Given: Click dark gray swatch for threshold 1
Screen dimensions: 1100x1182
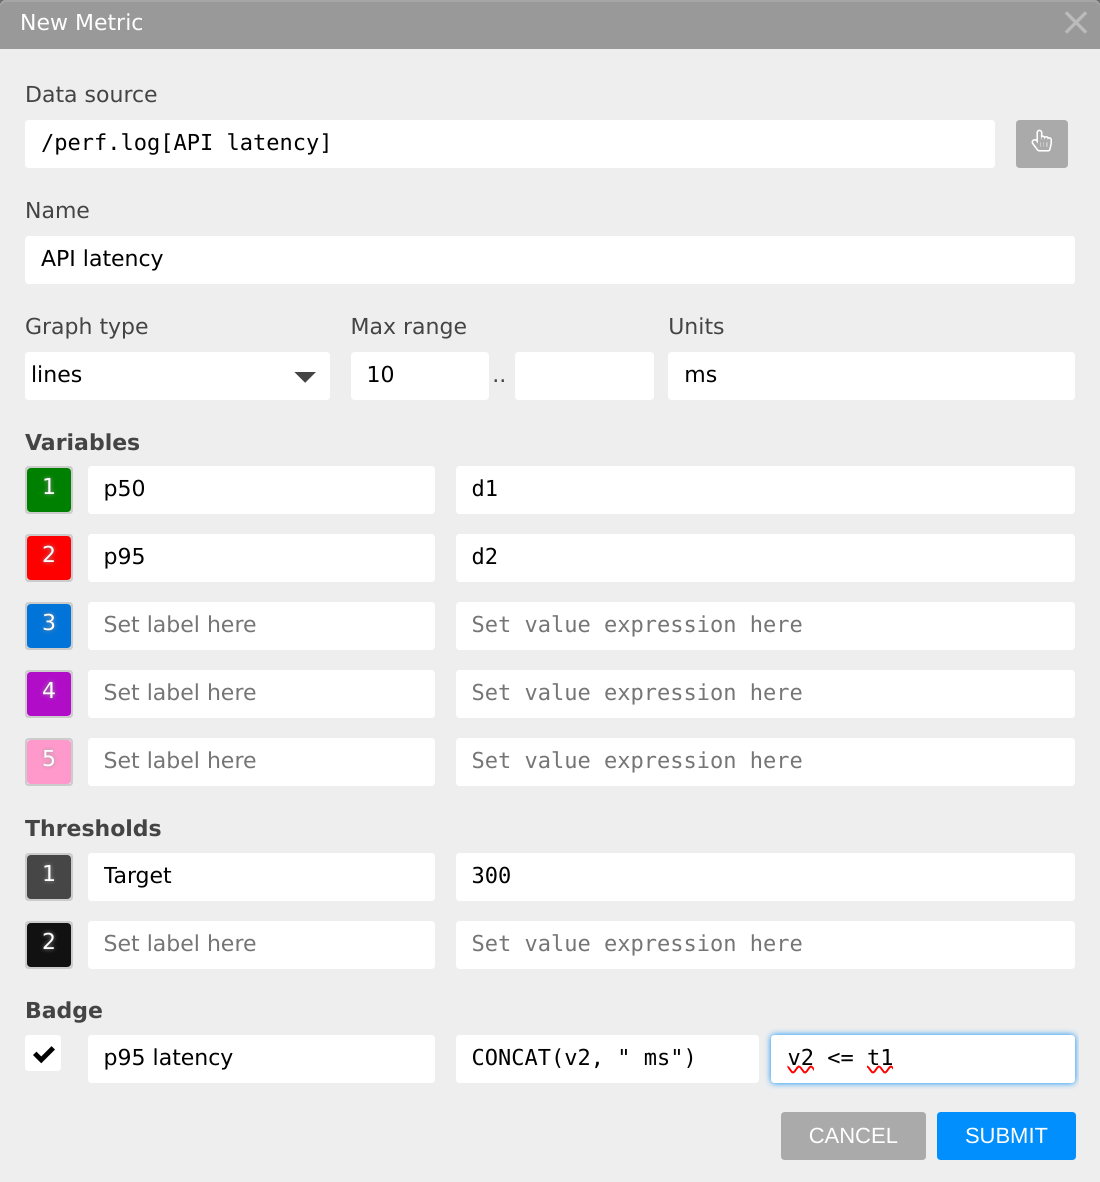Looking at the screenshot, I should (49, 877).
